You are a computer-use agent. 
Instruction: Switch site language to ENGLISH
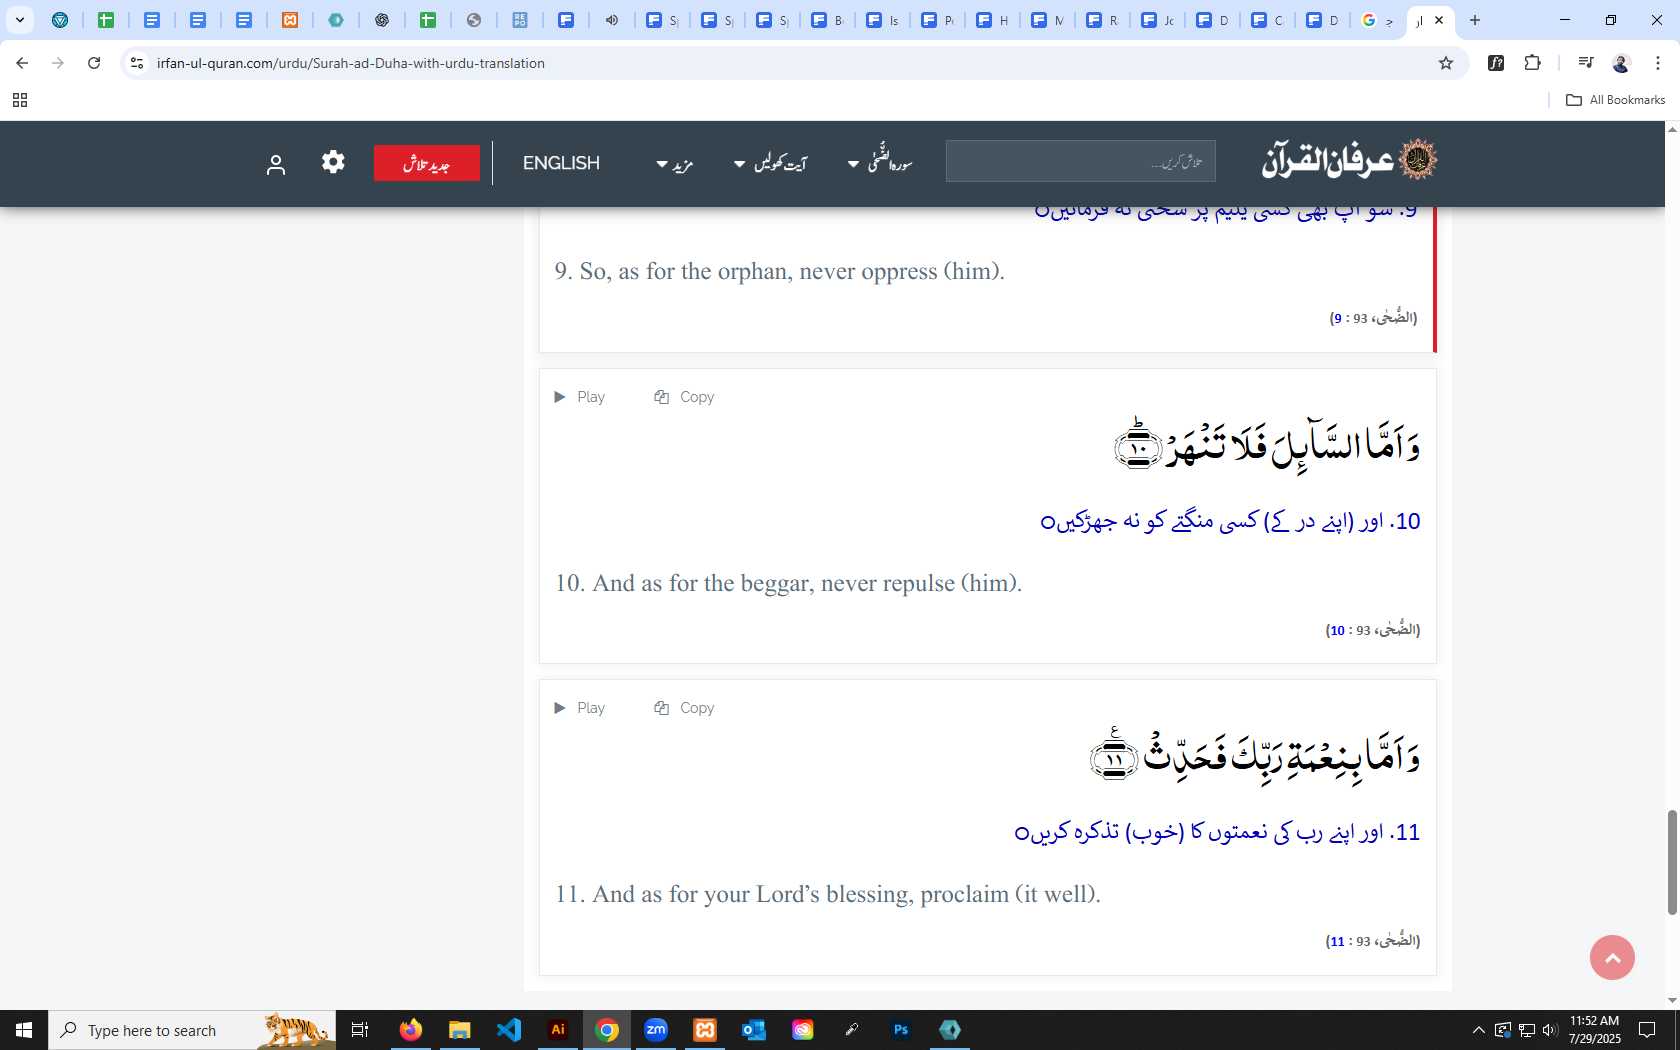561,163
